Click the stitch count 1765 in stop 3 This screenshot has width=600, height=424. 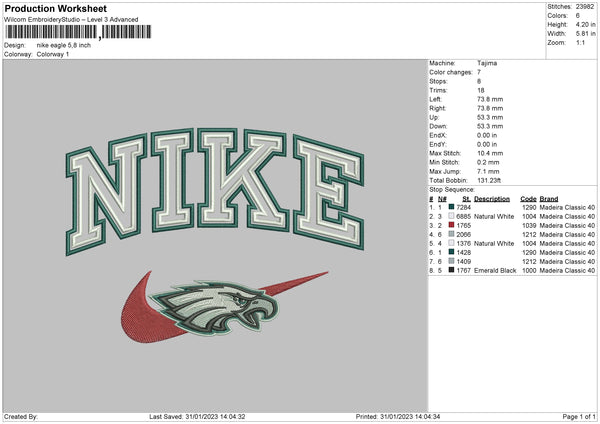[463, 225]
